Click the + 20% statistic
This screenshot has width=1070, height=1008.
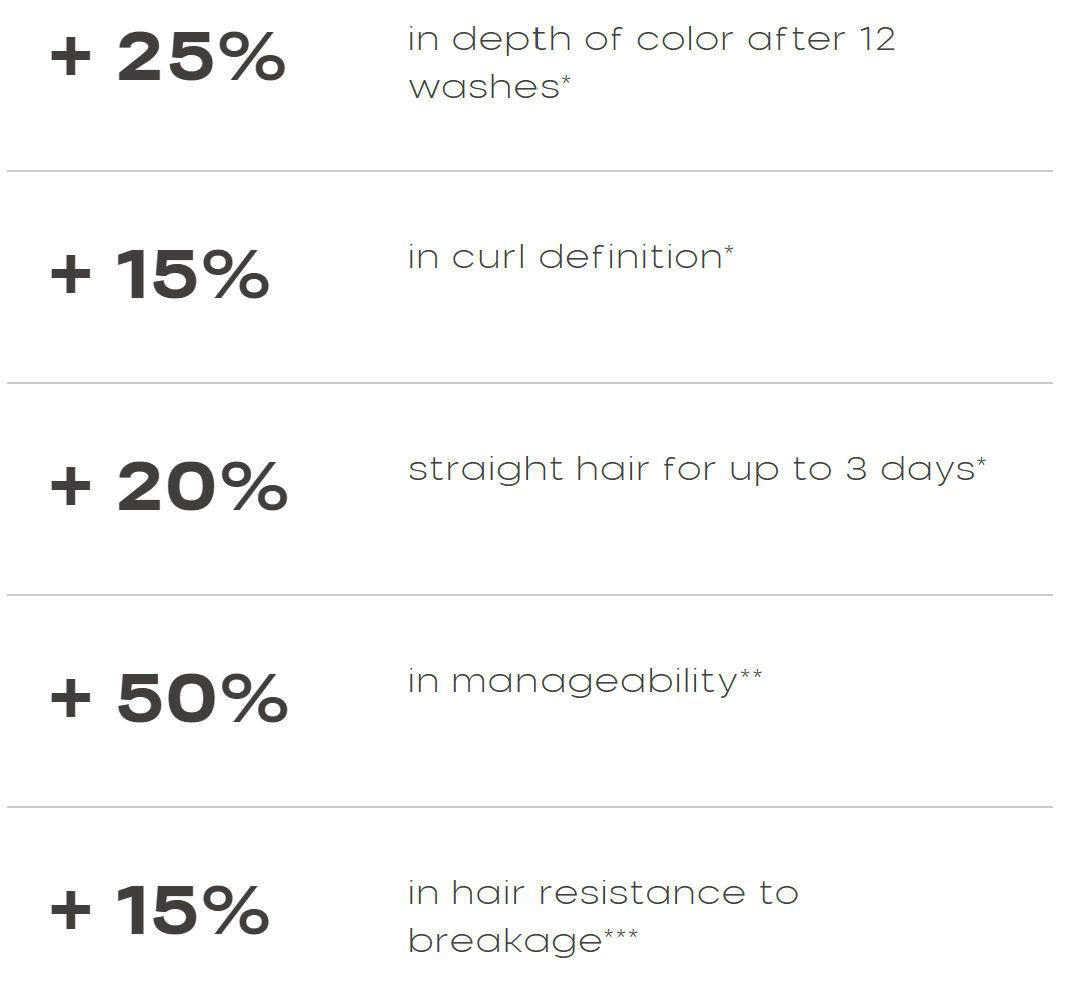[x=169, y=486]
